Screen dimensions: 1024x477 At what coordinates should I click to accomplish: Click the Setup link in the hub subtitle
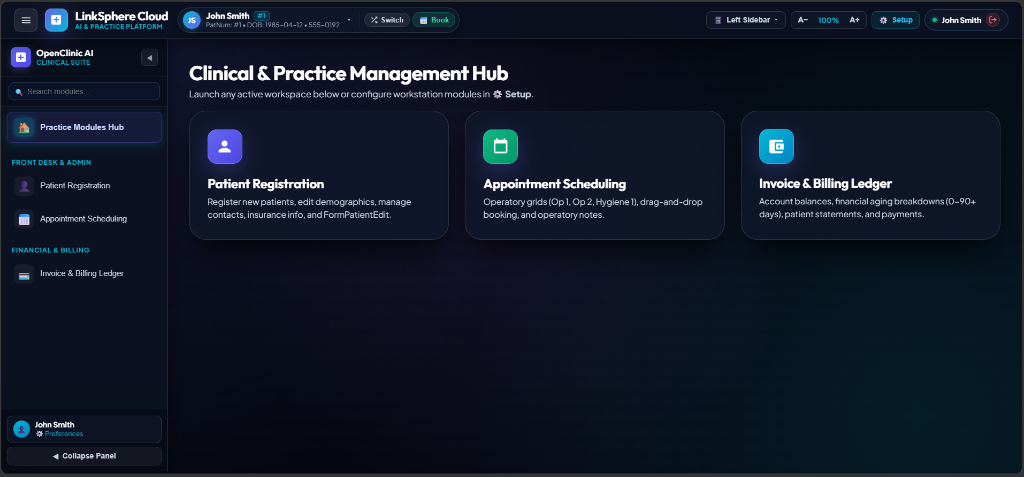pos(513,94)
